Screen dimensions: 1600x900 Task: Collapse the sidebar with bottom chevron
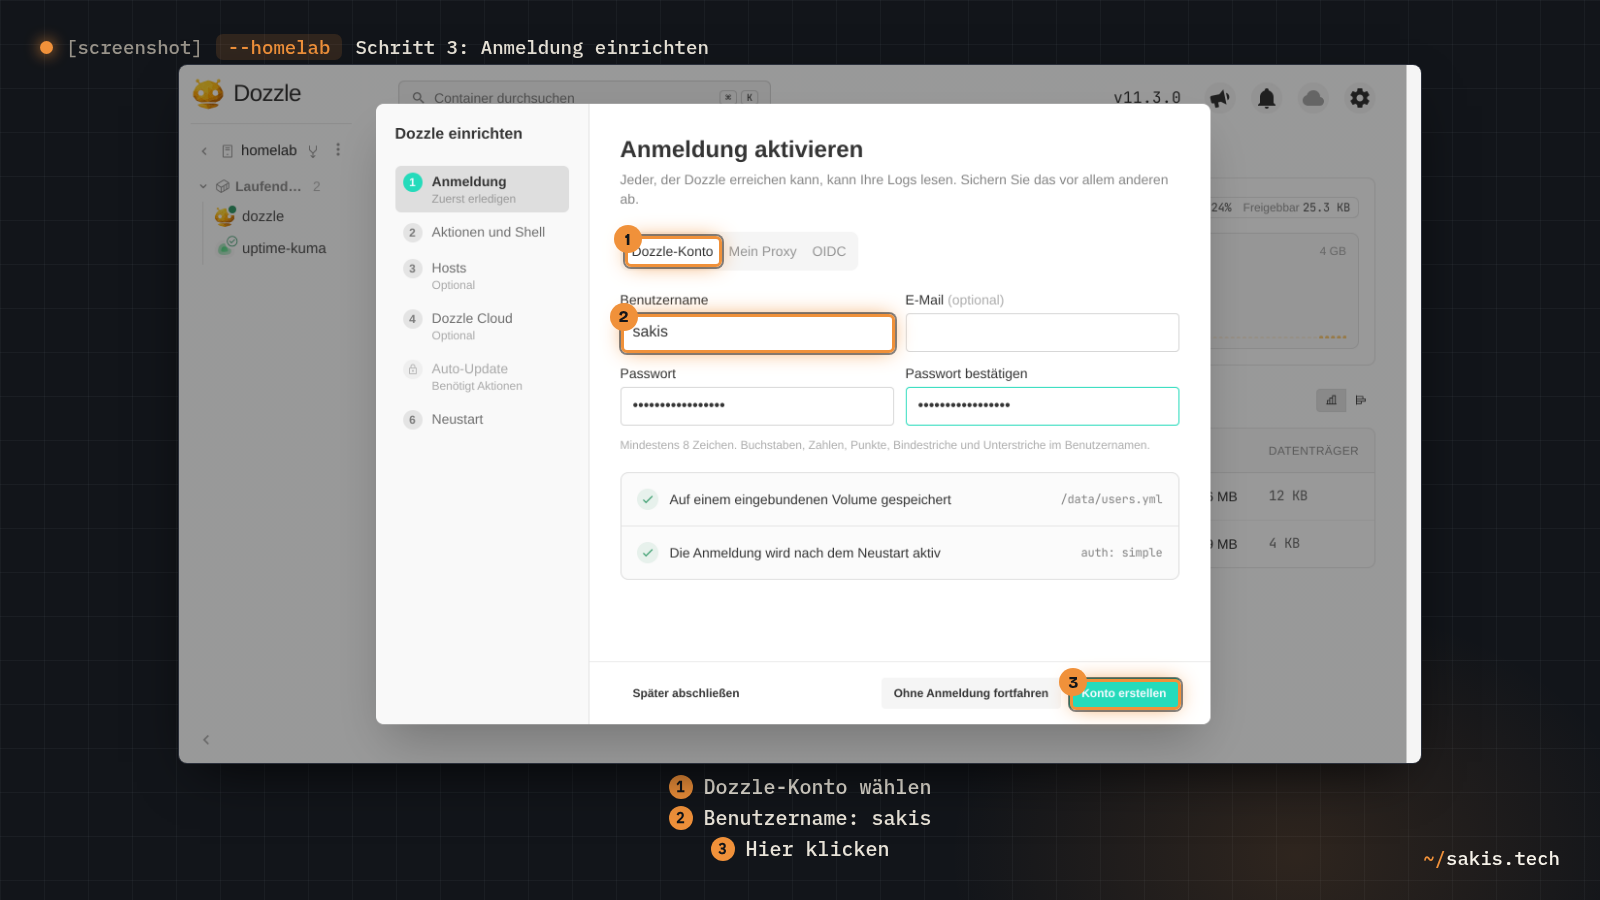[x=206, y=740]
